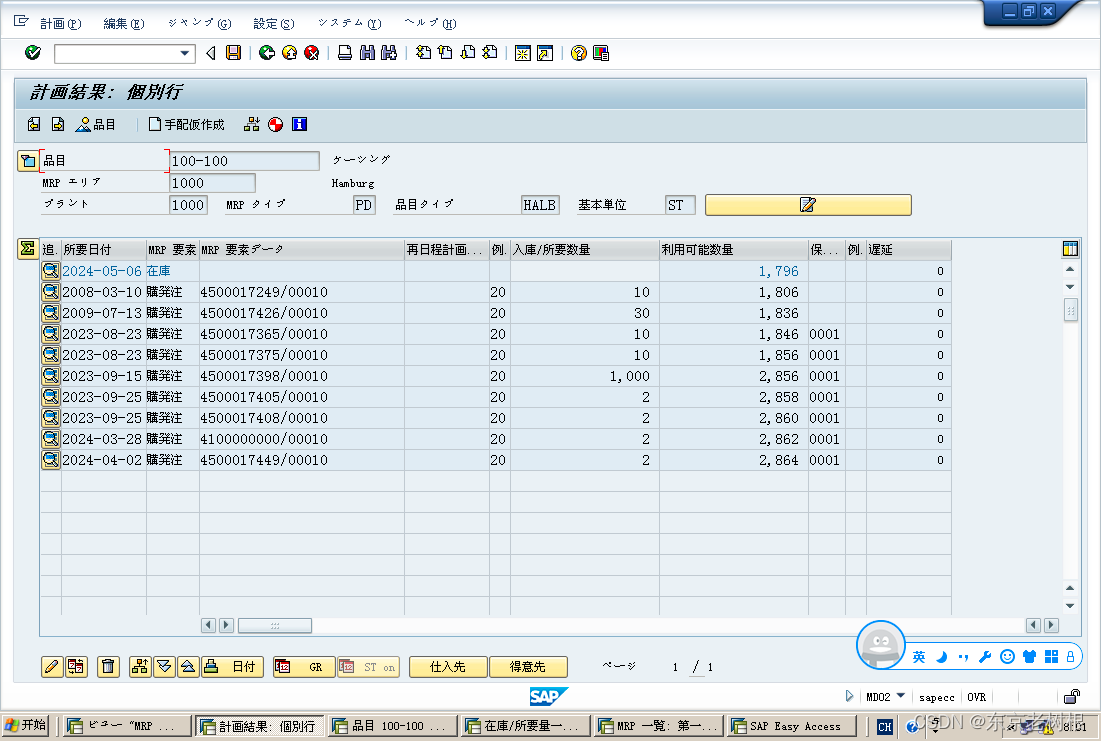Click the printer icon in the toolbar
Viewport: 1101px width, 741px height.
click(345, 53)
